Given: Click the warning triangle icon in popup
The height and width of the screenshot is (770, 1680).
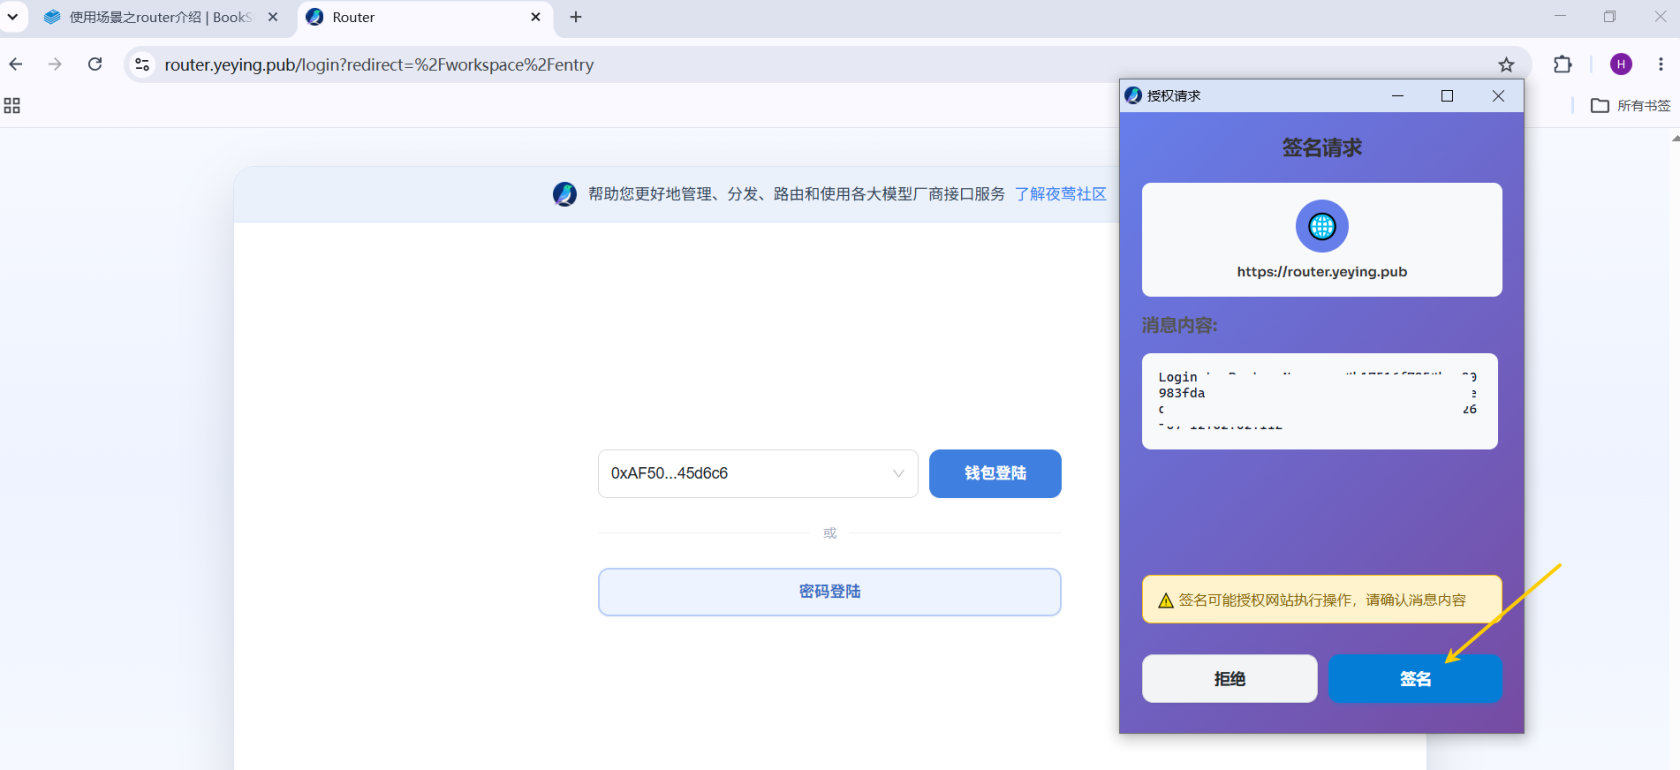Looking at the screenshot, I should coord(1165,600).
